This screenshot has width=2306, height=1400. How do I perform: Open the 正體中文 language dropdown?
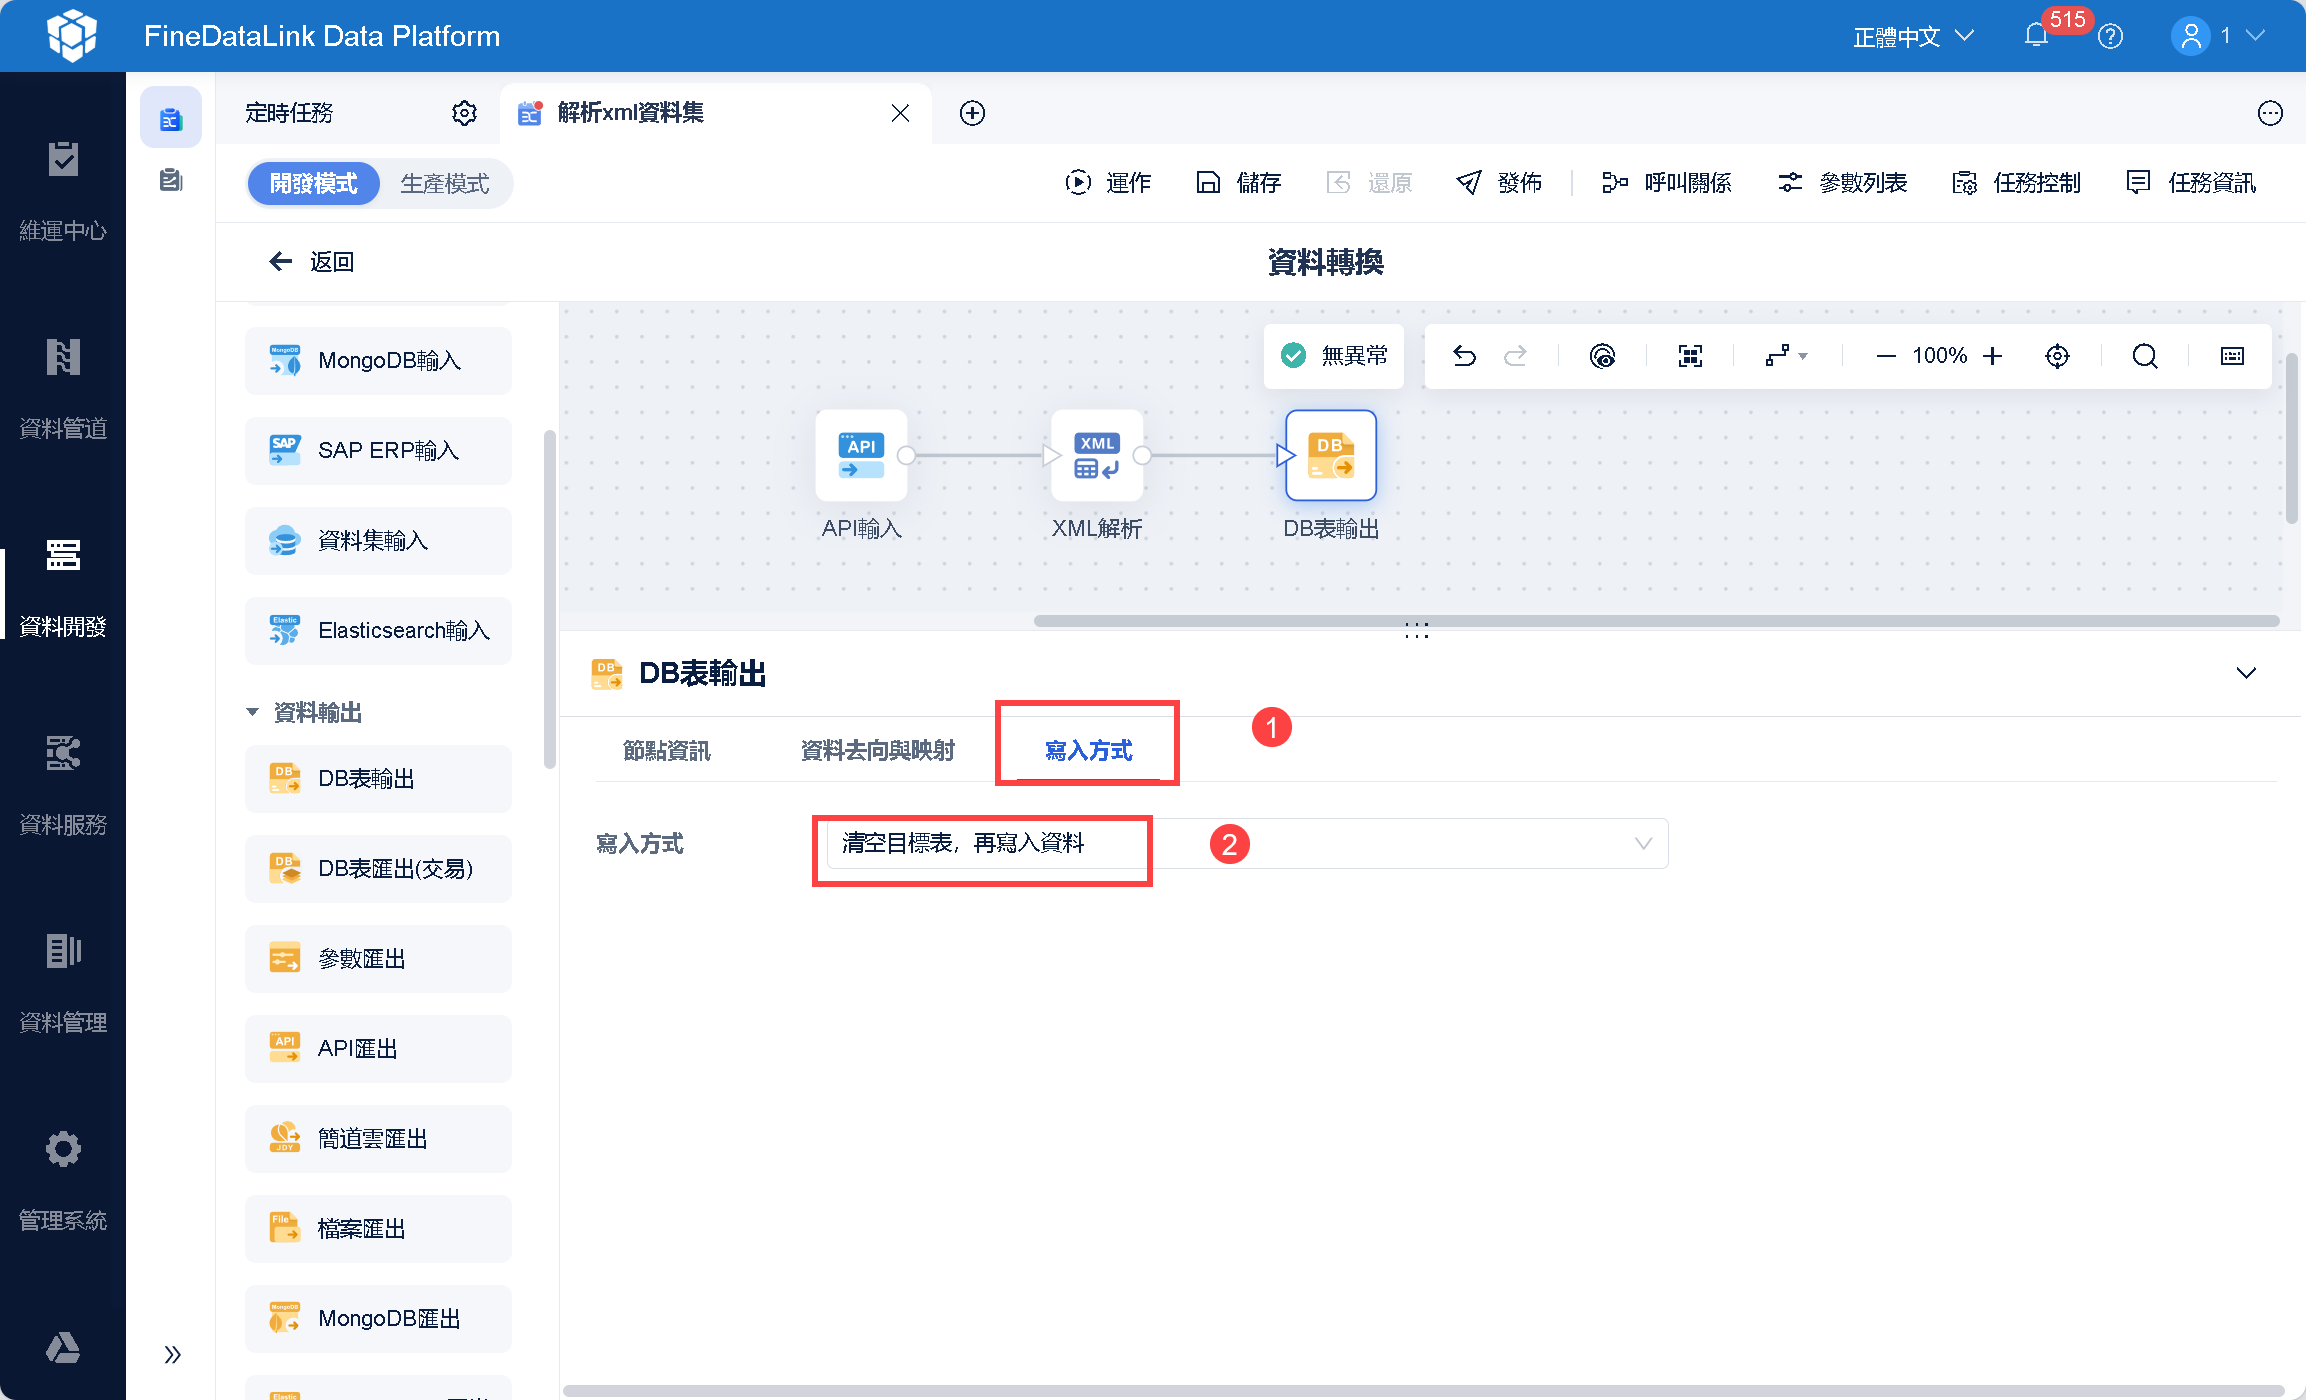click(1912, 36)
